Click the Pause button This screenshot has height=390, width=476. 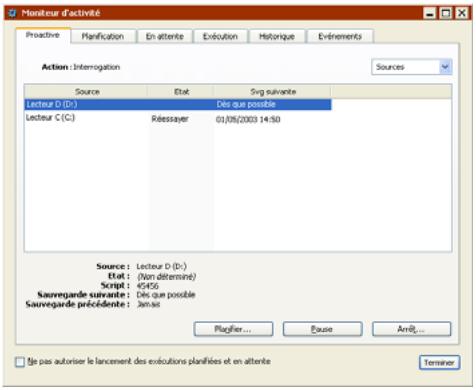[x=322, y=329]
